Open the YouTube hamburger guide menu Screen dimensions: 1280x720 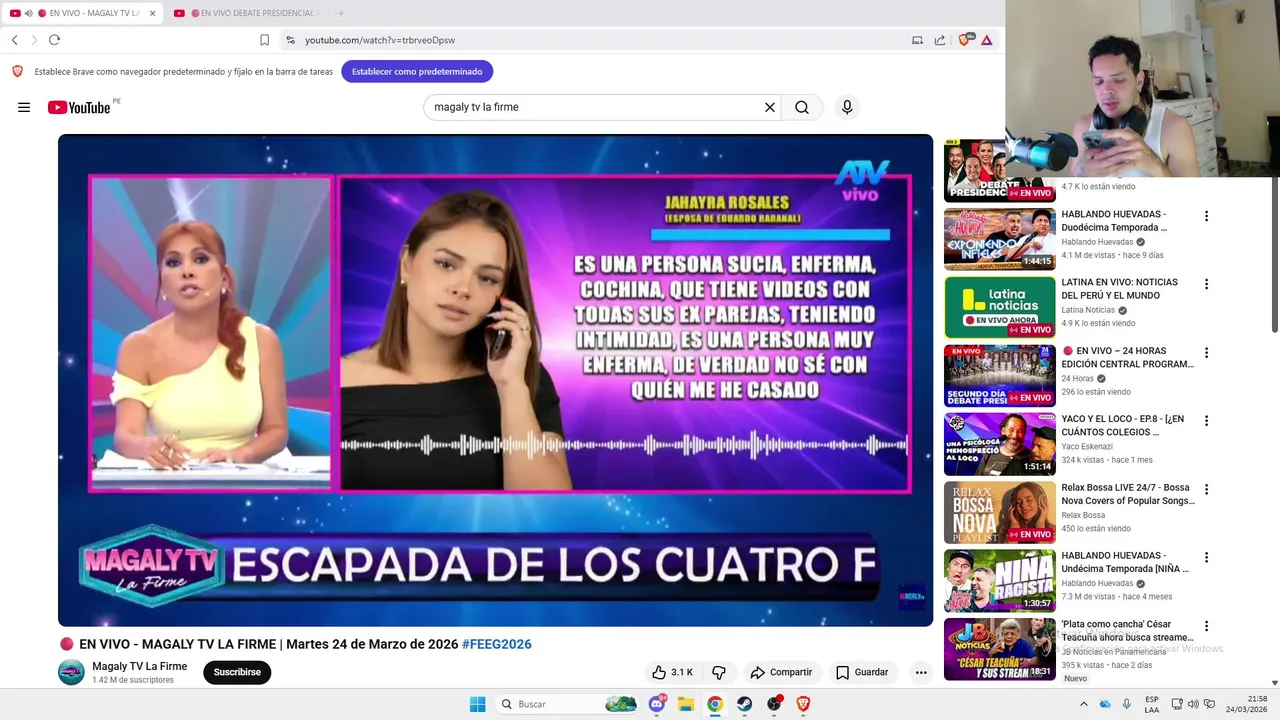coord(24,107)
